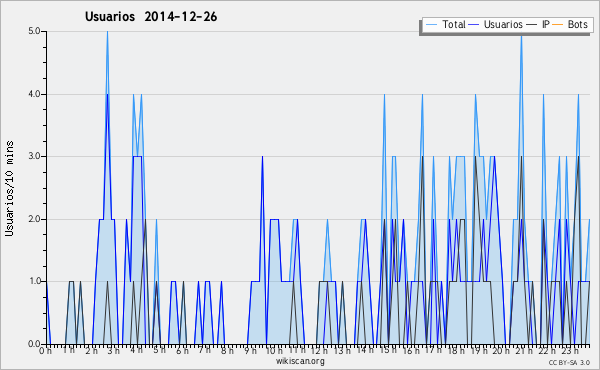Click the '20 h' x-axis label
Screen dimensions: 600x370
coord(501,351)
